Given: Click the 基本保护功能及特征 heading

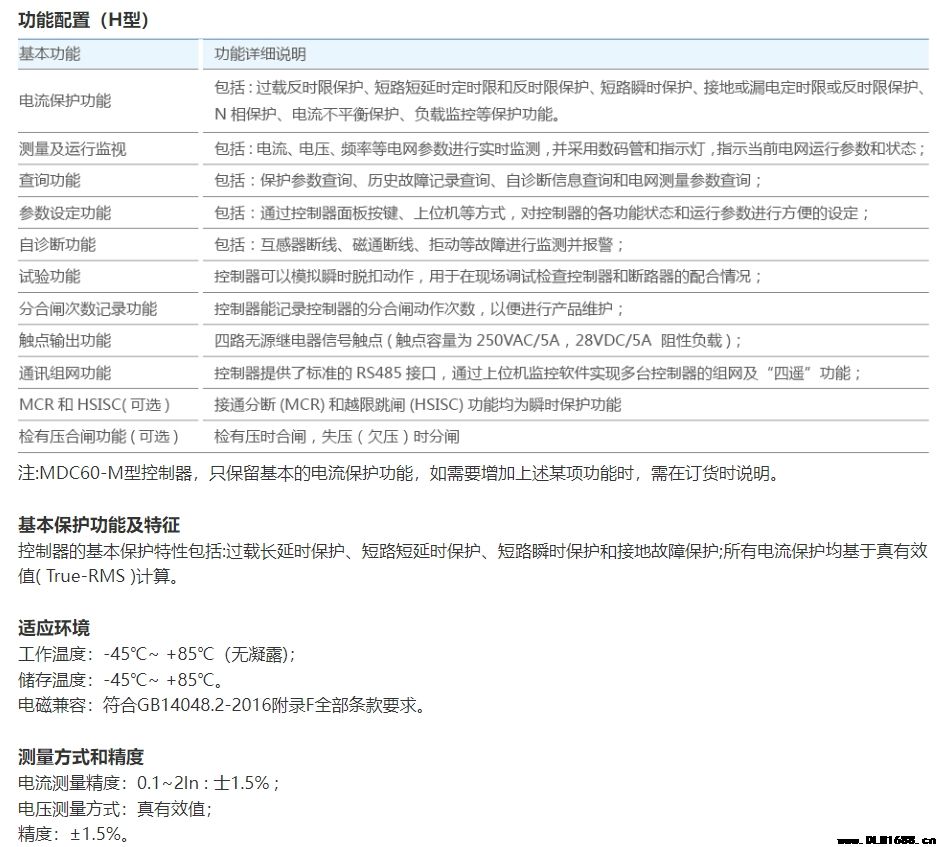Looking at the screenshot, I should pyautogui.click(x=99, y=525).
